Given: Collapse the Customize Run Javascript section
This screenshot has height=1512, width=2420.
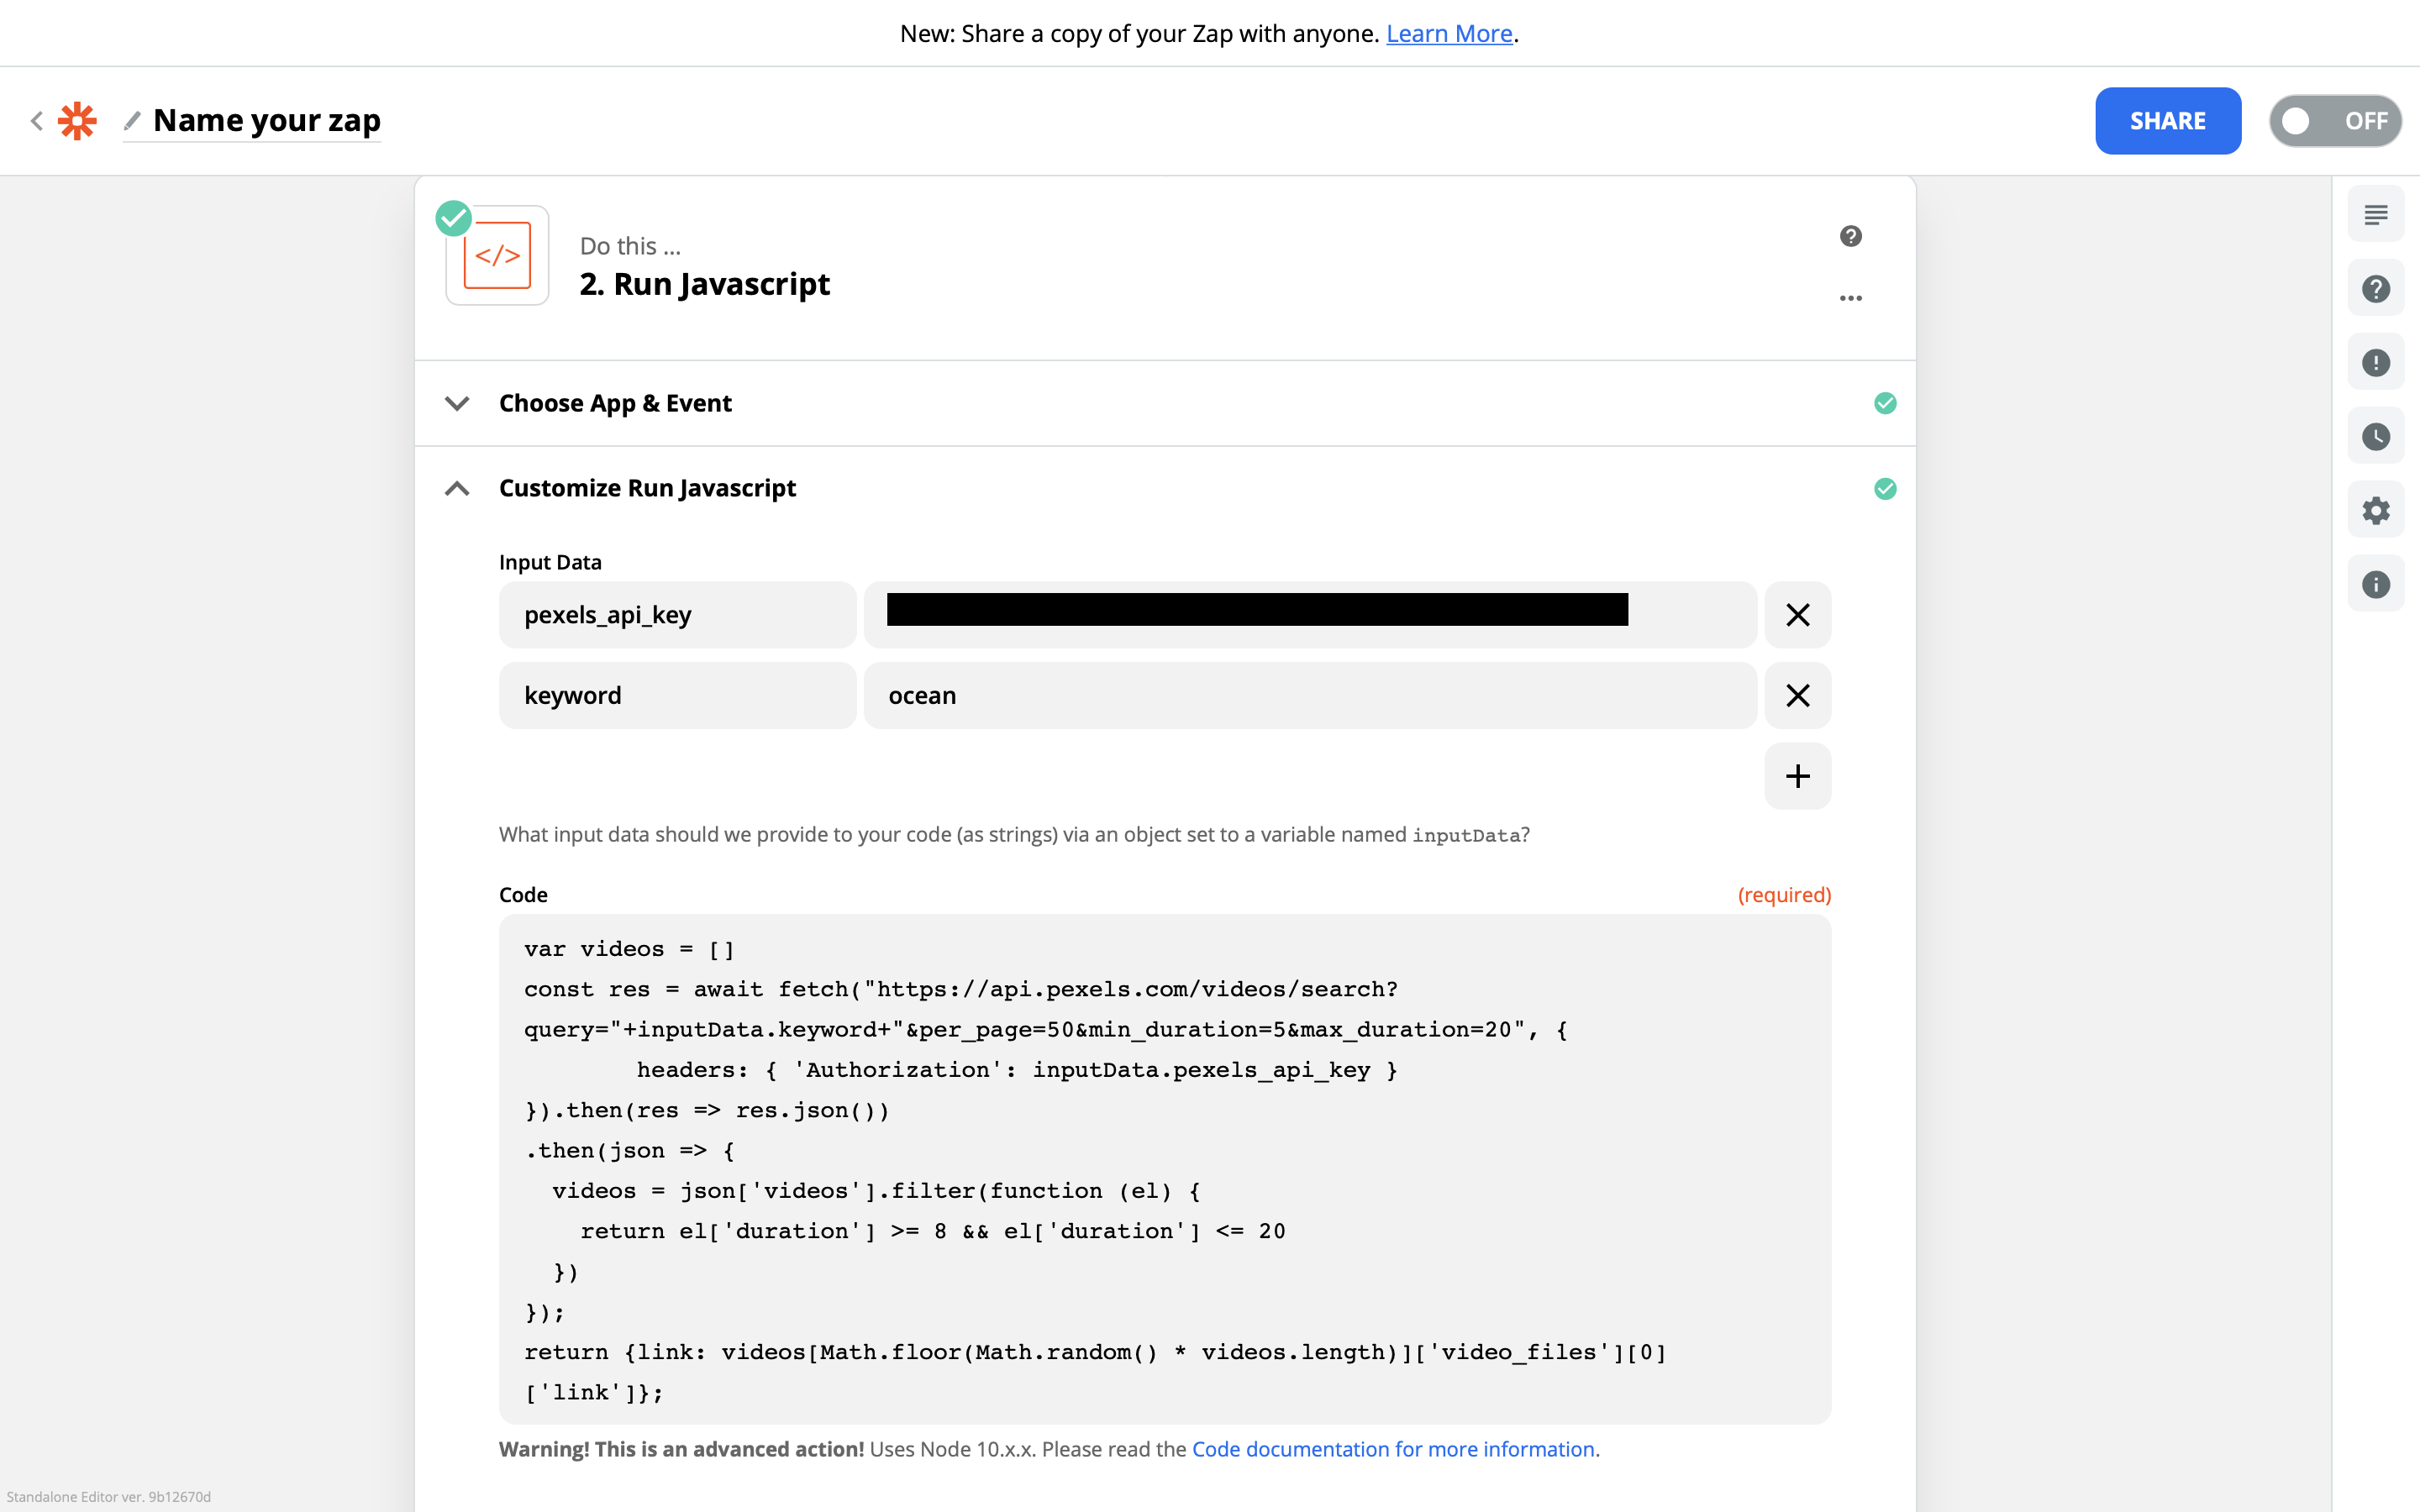Looking at the screenshot, I should (457, 488).
